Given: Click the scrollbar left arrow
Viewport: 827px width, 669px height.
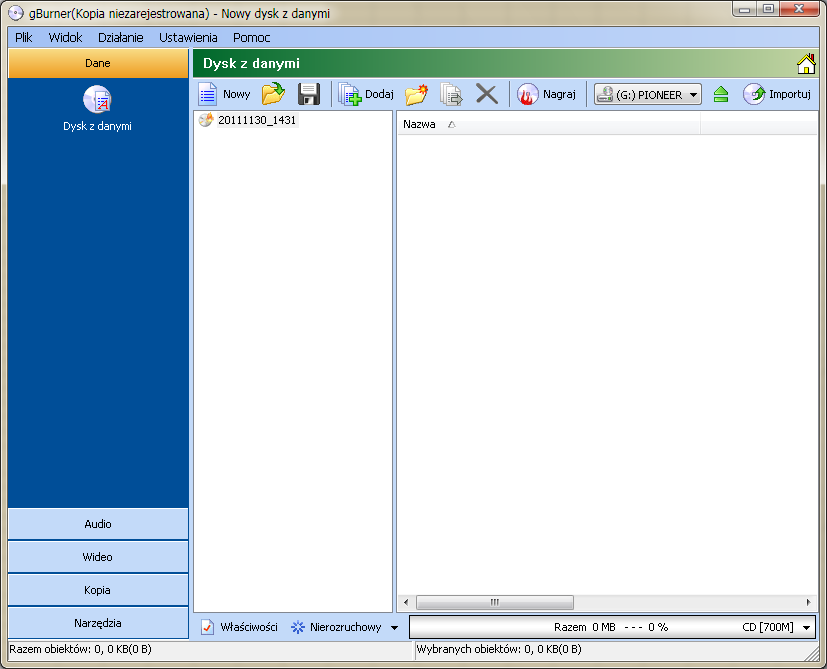Looking at the screenshot, I should [406, 602].
